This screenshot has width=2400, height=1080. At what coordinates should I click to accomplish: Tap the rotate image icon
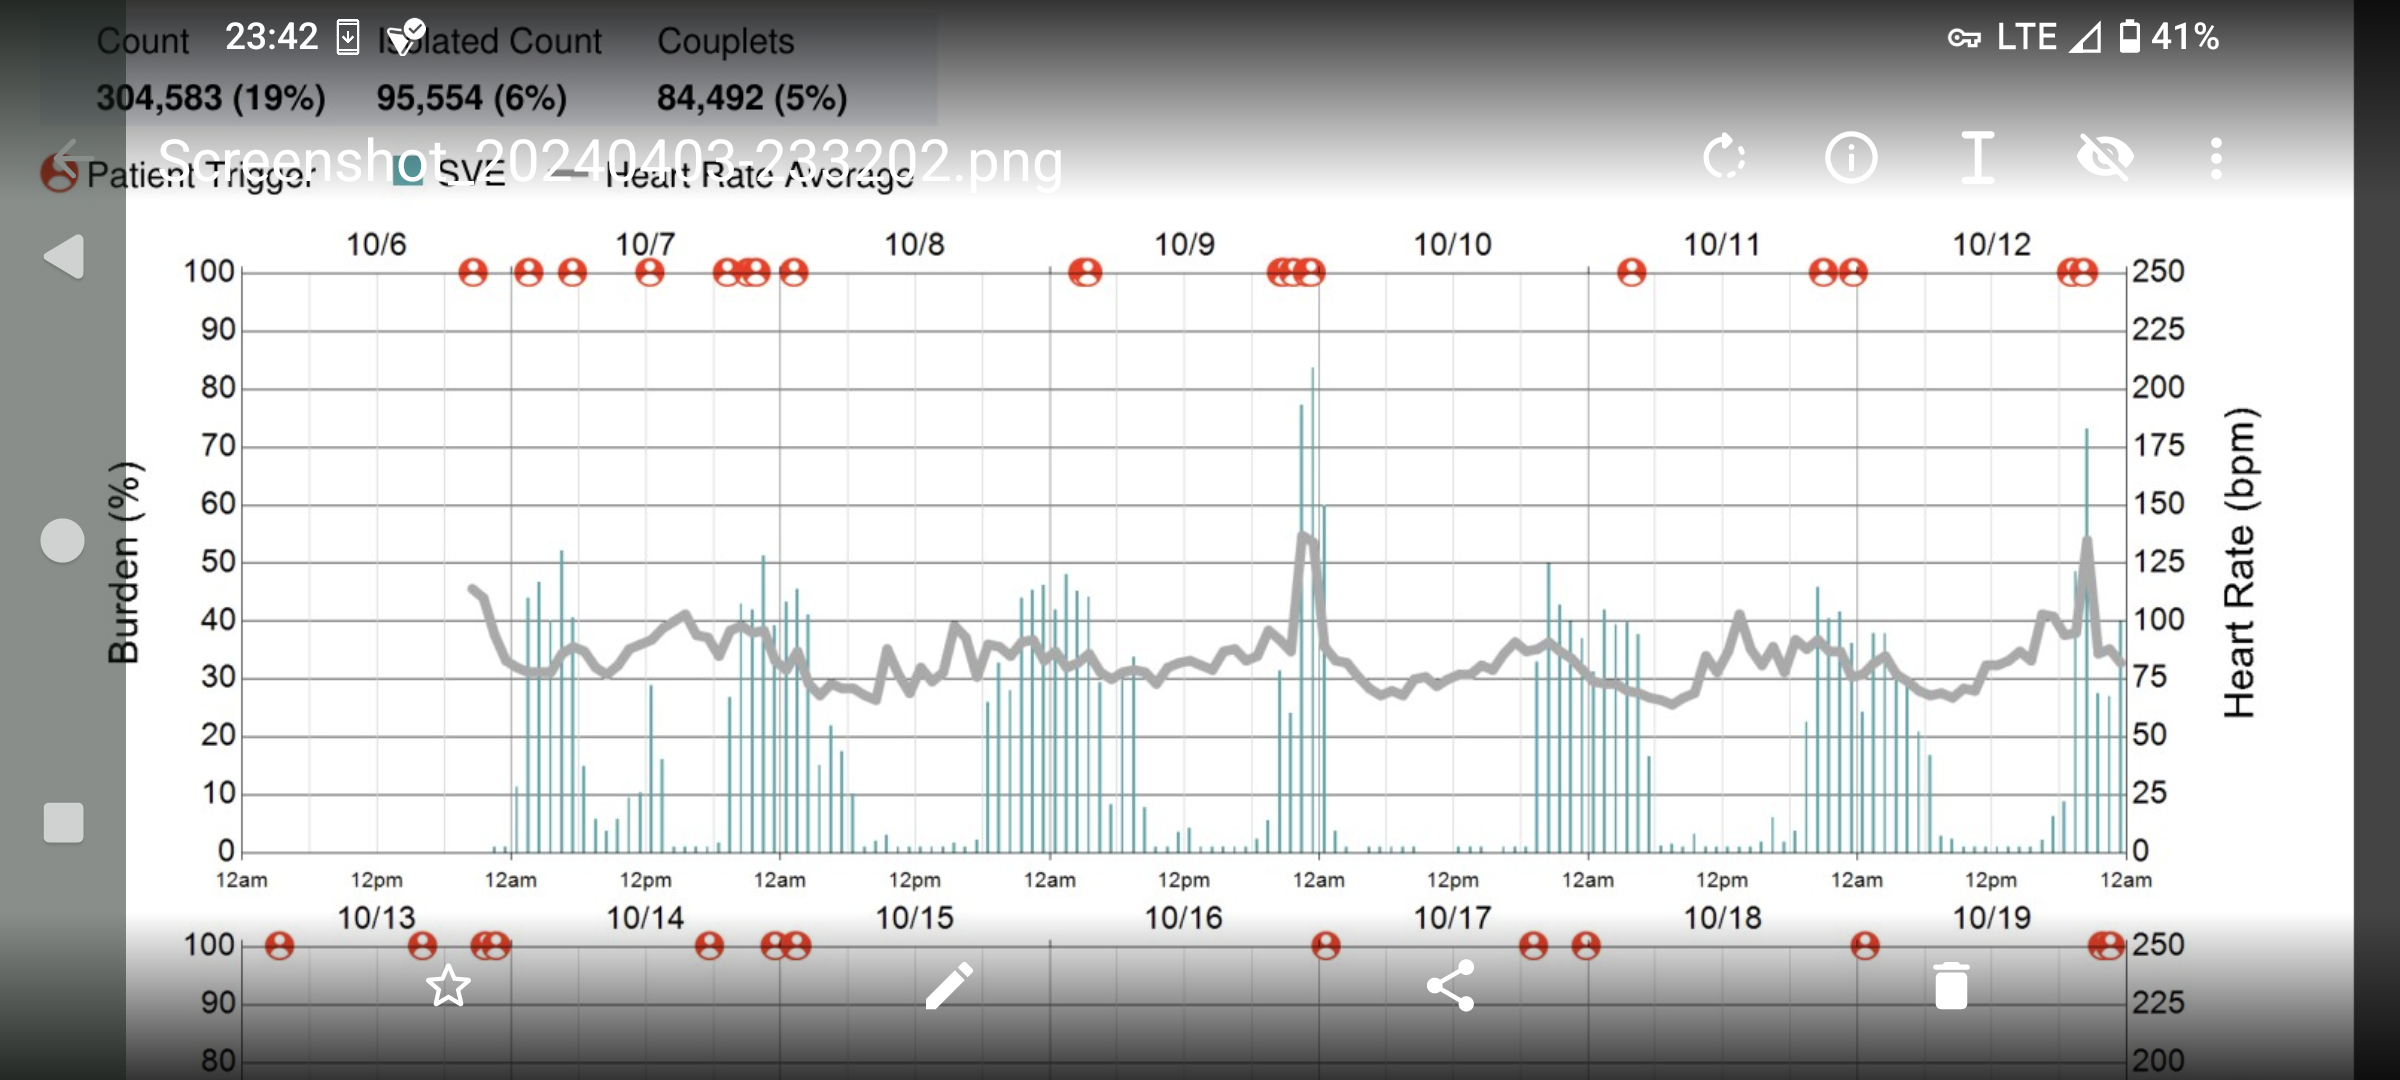(x=1724, y=158)
